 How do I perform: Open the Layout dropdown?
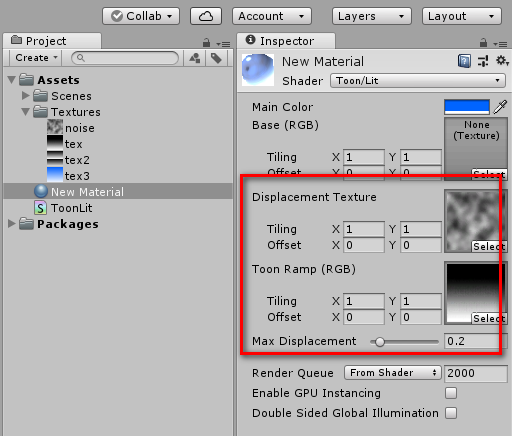point(462,16)
